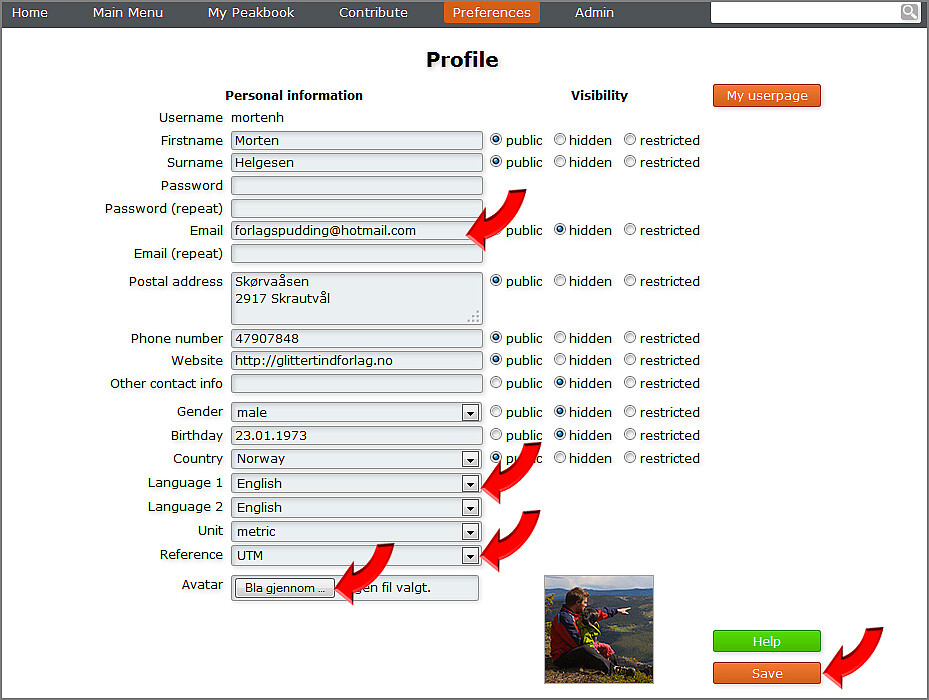Screen dimensions: 929x700
Task: Select public visibility for Gender
Action: coord(496,412)
